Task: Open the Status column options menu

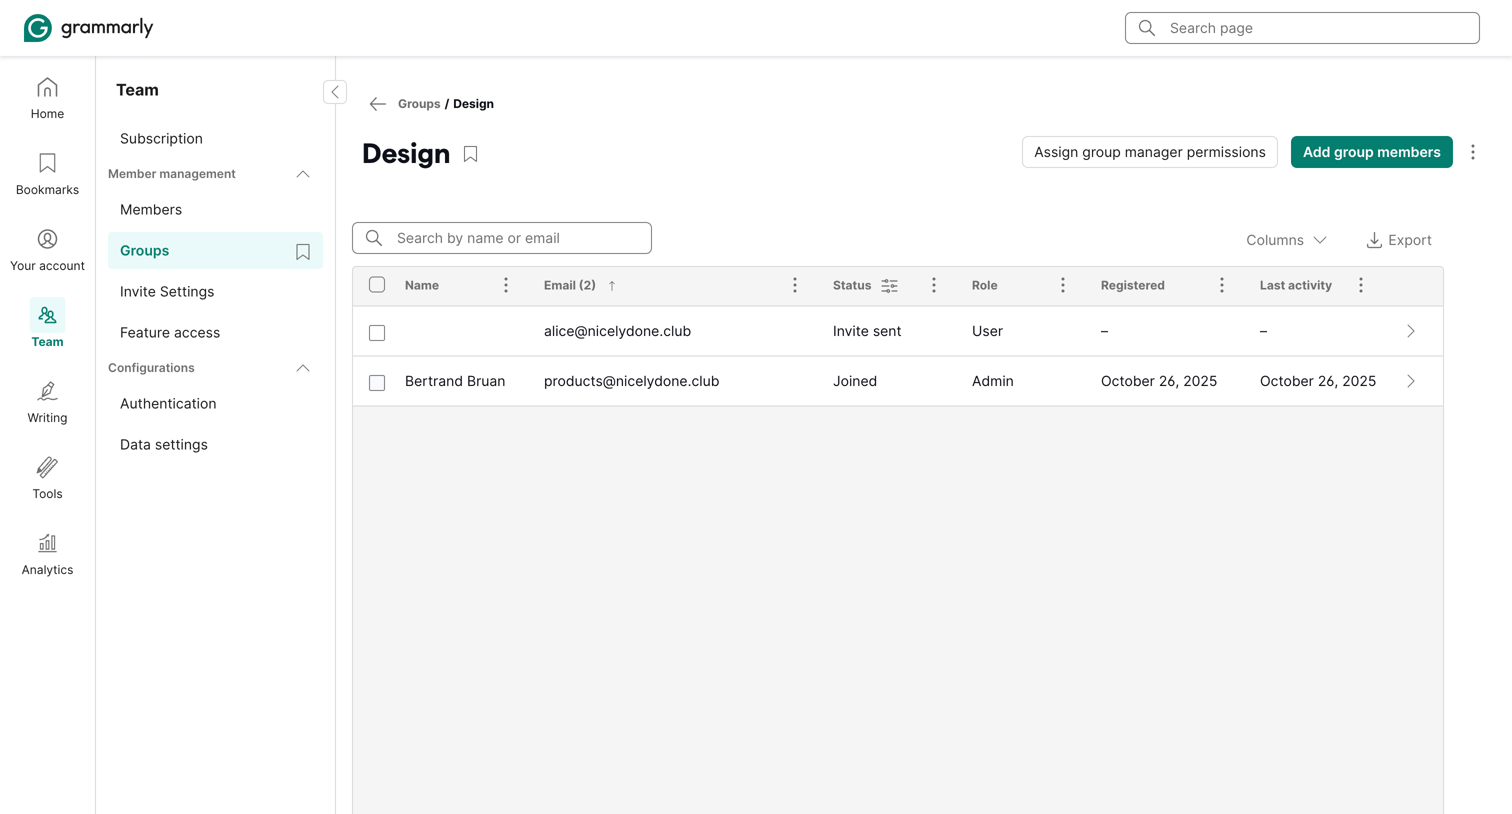Action: 934,286
